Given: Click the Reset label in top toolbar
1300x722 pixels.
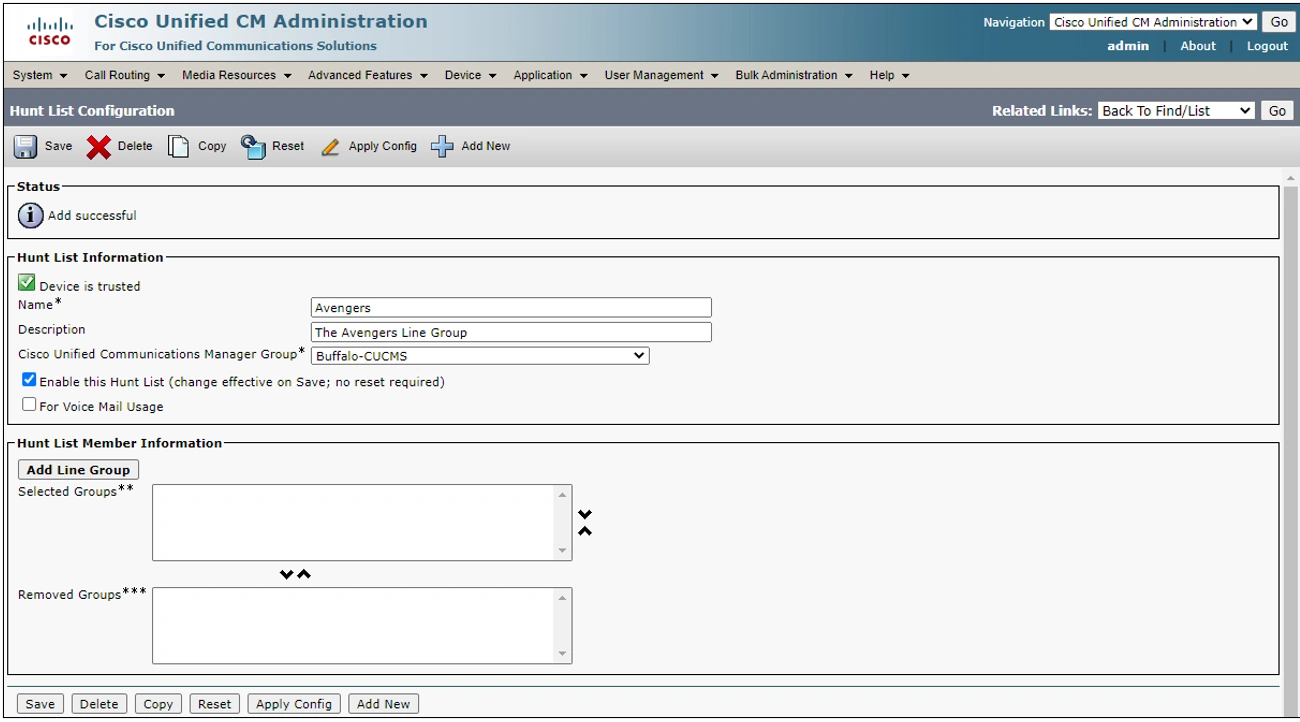Looking at the screenshot, I should [288, 146].
